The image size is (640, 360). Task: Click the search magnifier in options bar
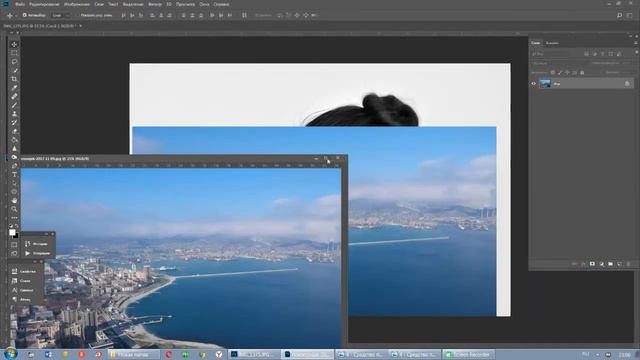pyautogui.click(x=619, y=16)
